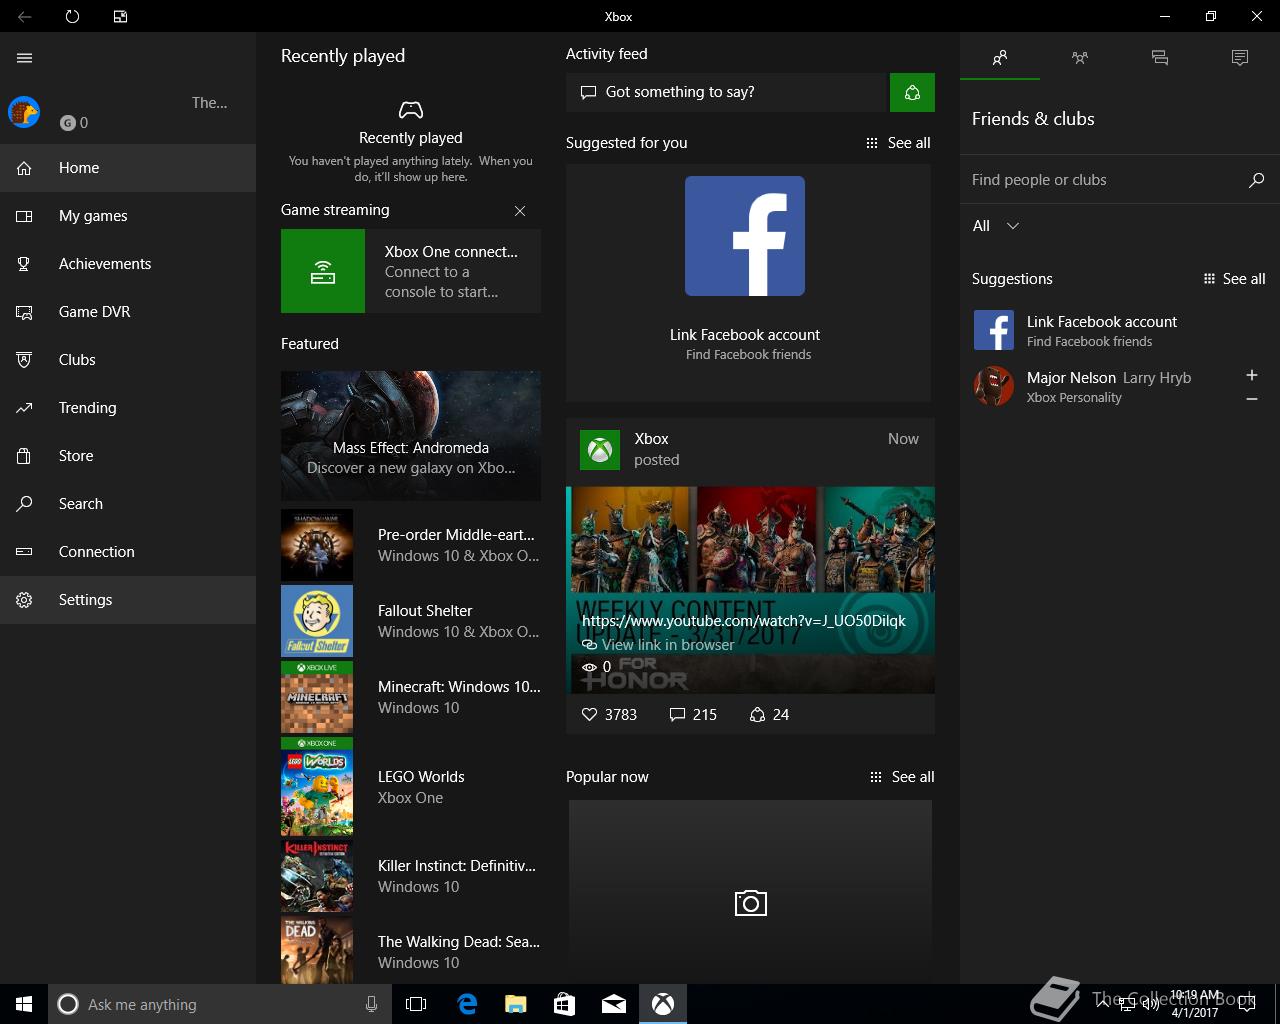
Task: Remove Major Nelson suggestion minus icon
Action: tap(1251, 399)
